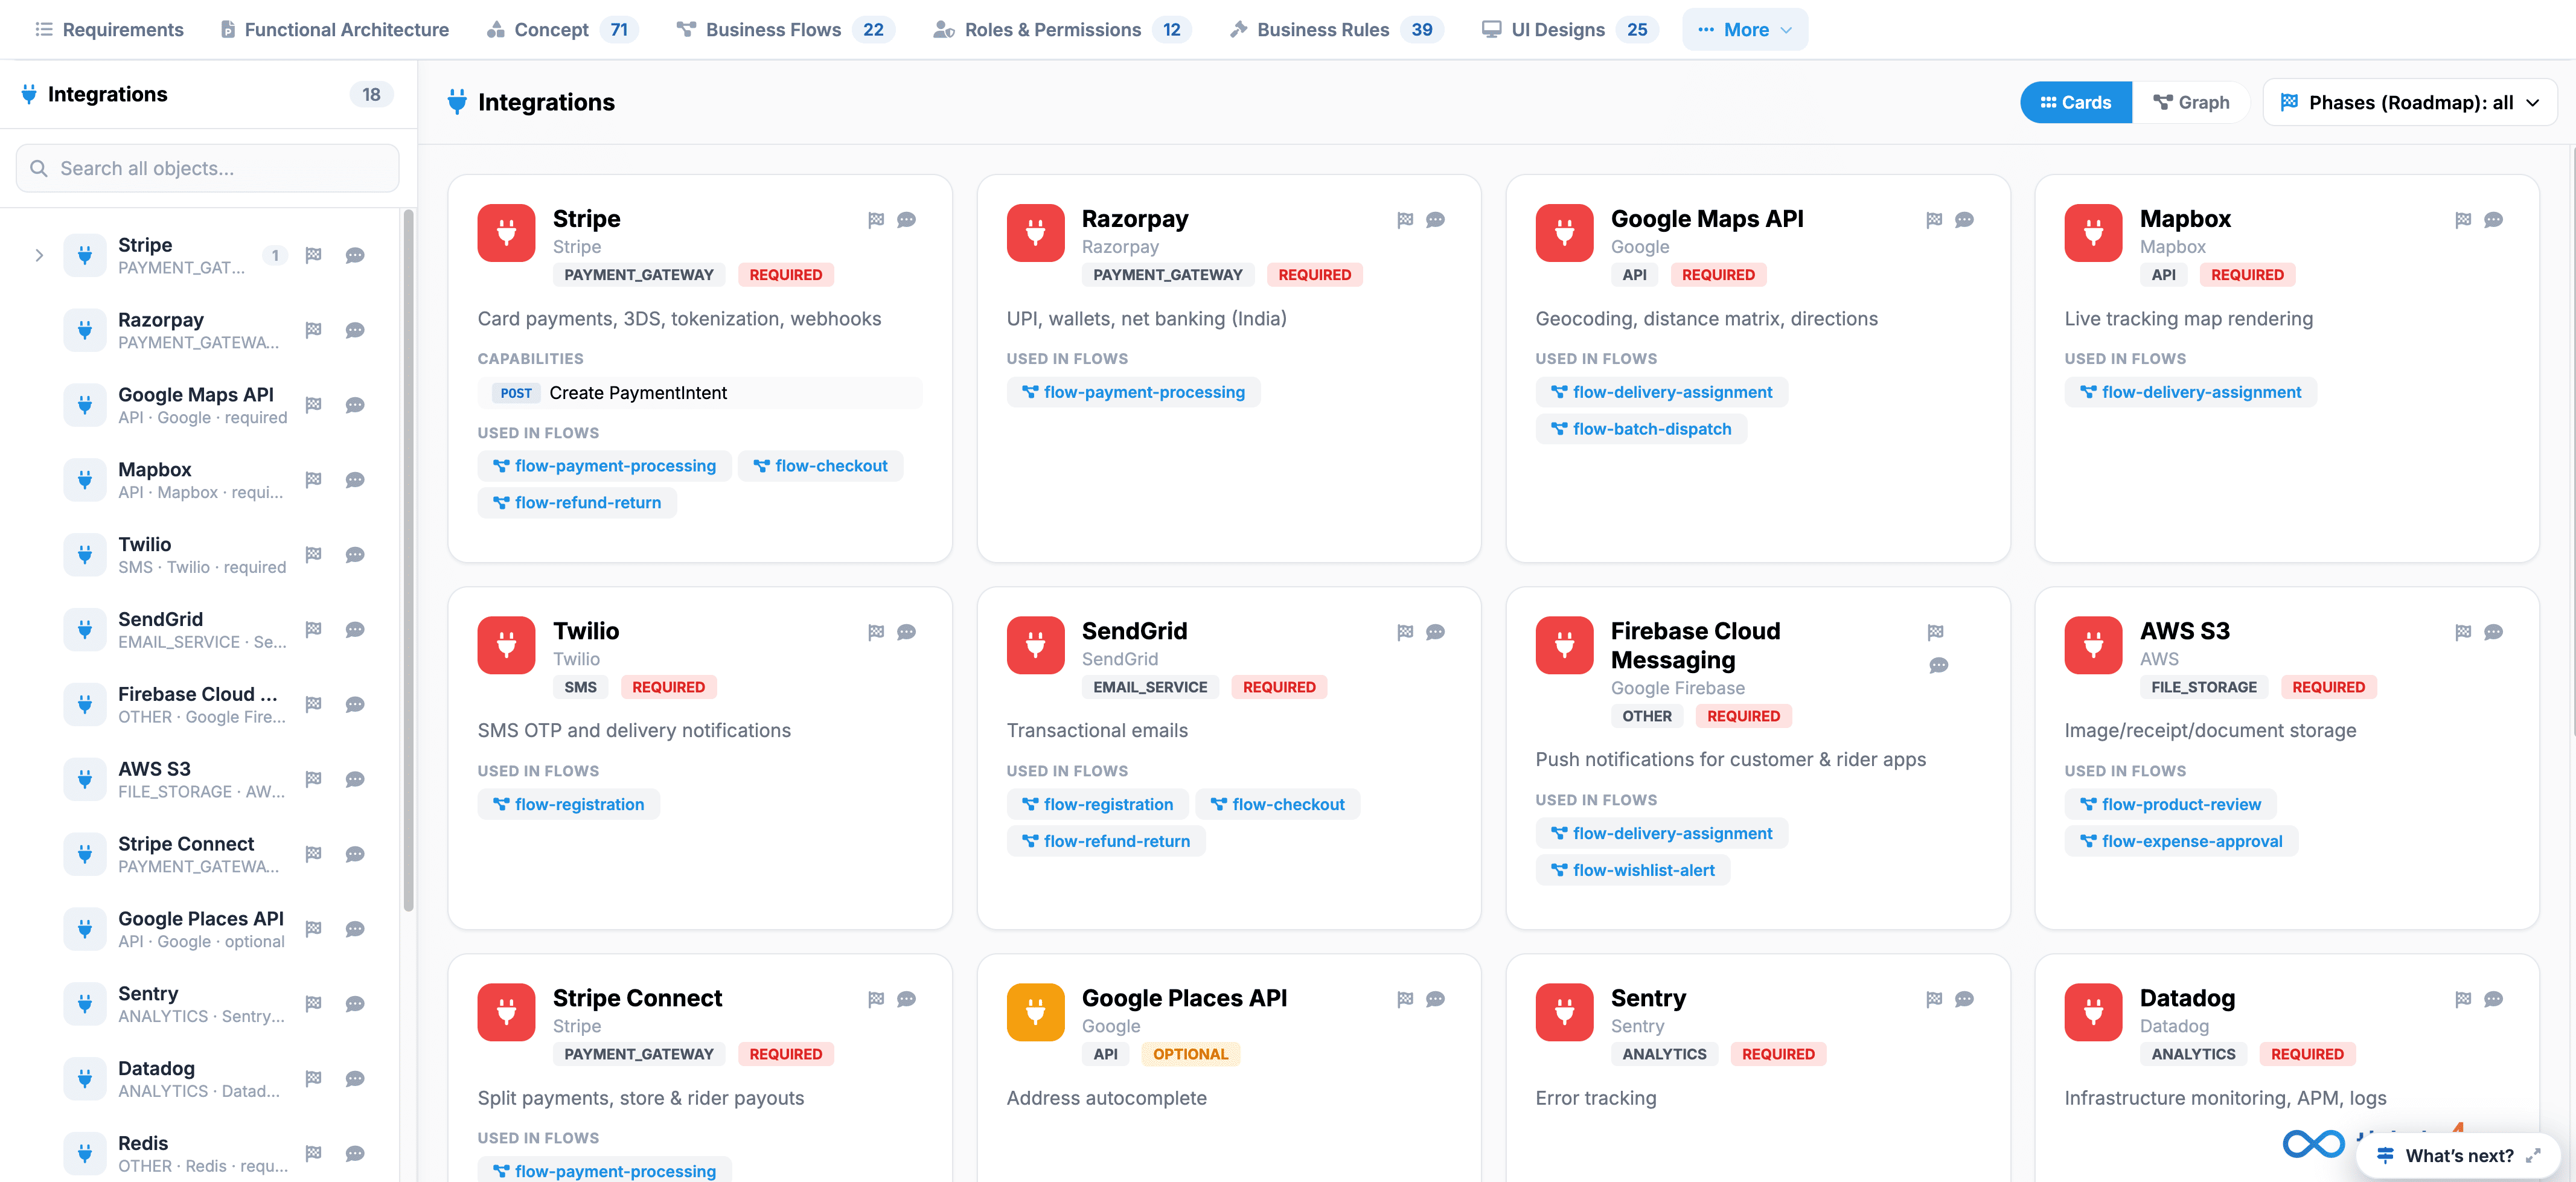2576x1182 pixels.
Task: Click flag icon on Stripe Connect card
Action: (x=875, y=999)
